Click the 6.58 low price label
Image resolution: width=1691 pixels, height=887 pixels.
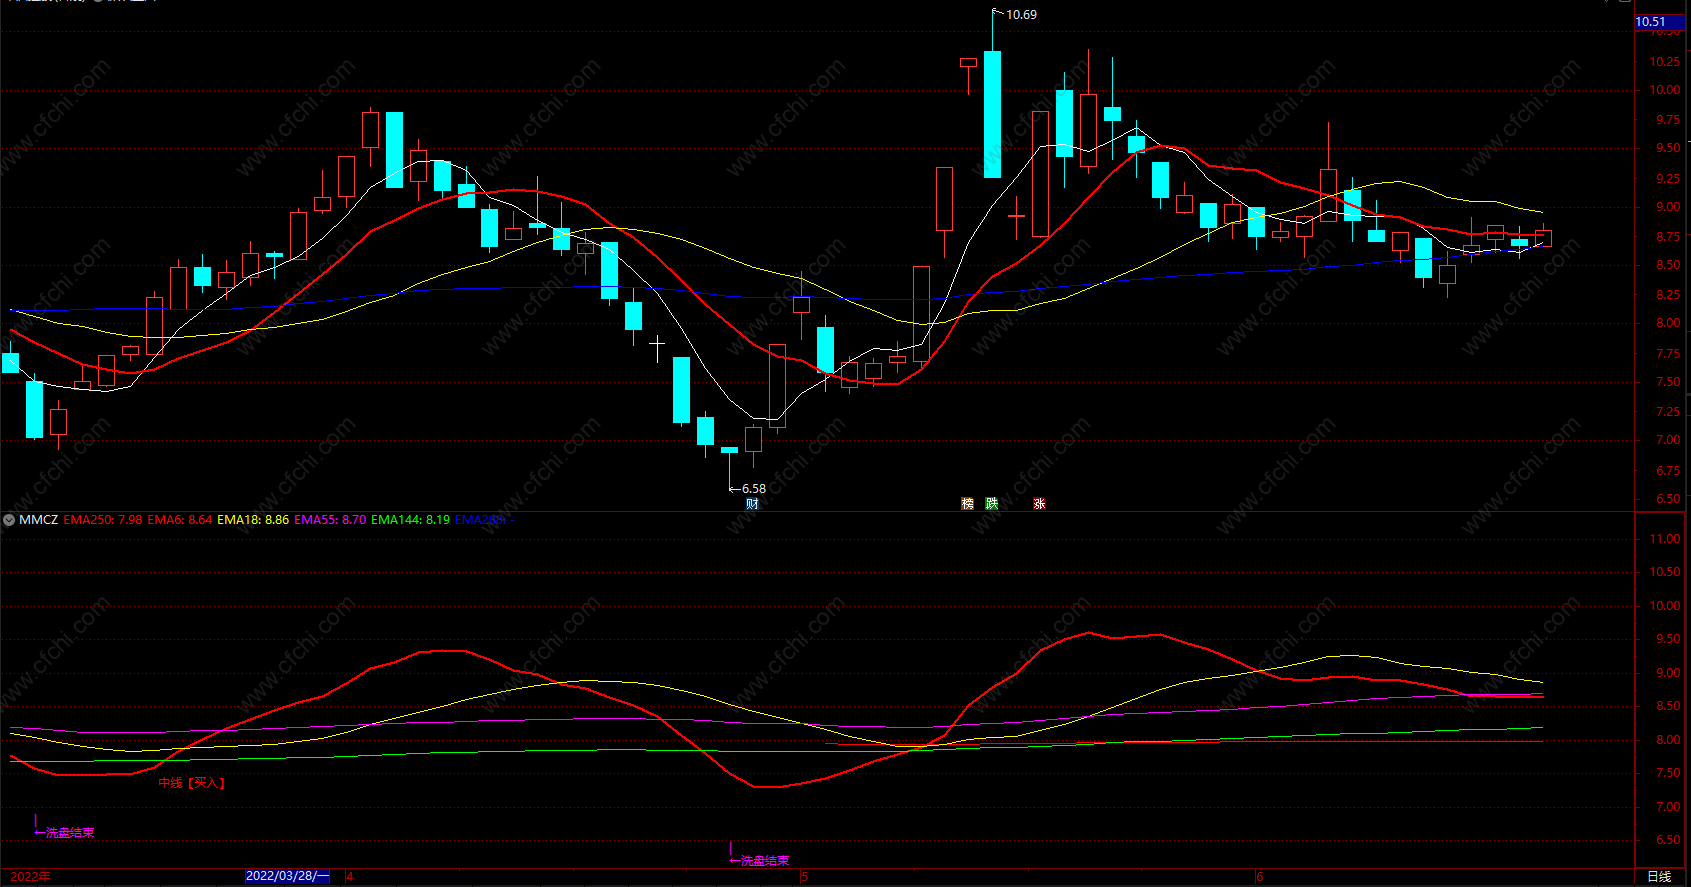tap(754, 489)
